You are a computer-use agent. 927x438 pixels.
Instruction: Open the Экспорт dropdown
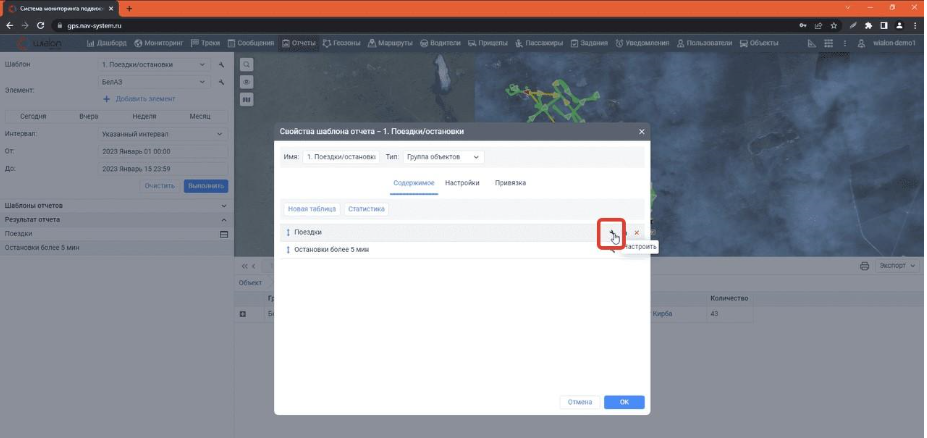click(895, 267)
